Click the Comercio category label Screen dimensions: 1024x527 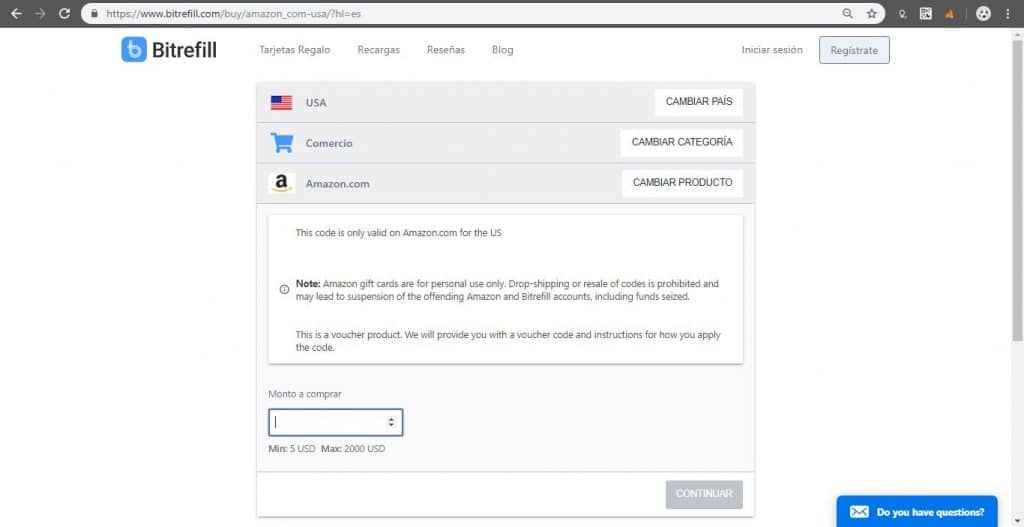(329, 143)
